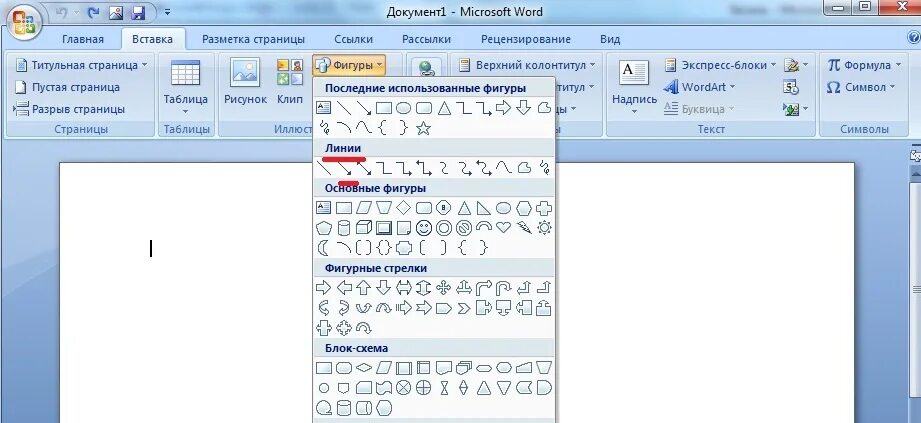Select the flowchart Display shape in the last row

pos(384,408)
